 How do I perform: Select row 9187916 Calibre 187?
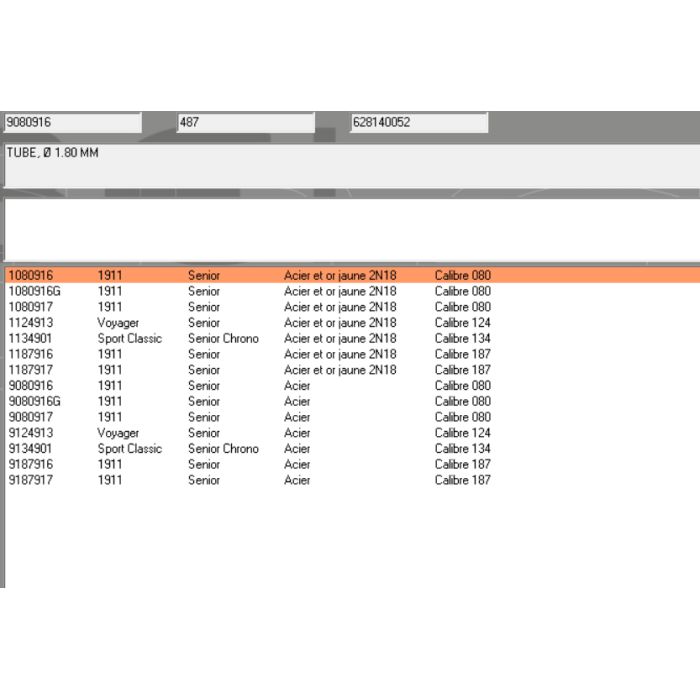(352, 464)
